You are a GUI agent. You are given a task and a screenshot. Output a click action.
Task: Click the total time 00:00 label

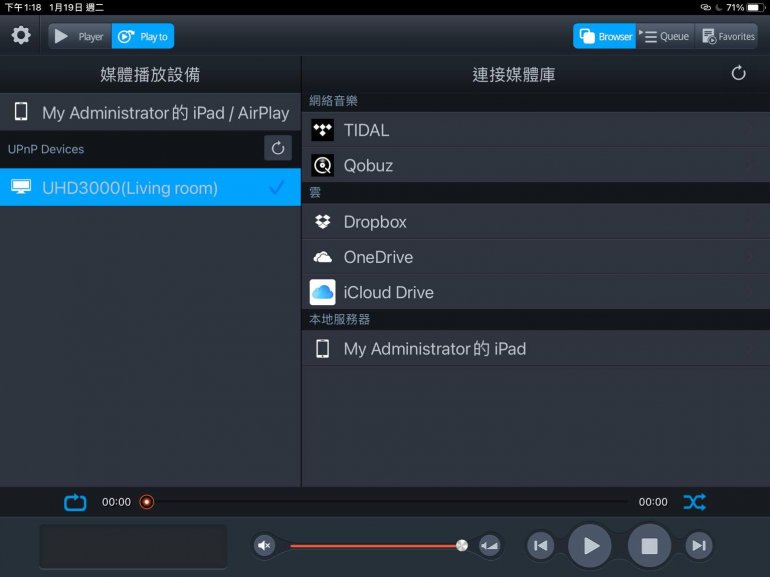(x=653, y=502)
